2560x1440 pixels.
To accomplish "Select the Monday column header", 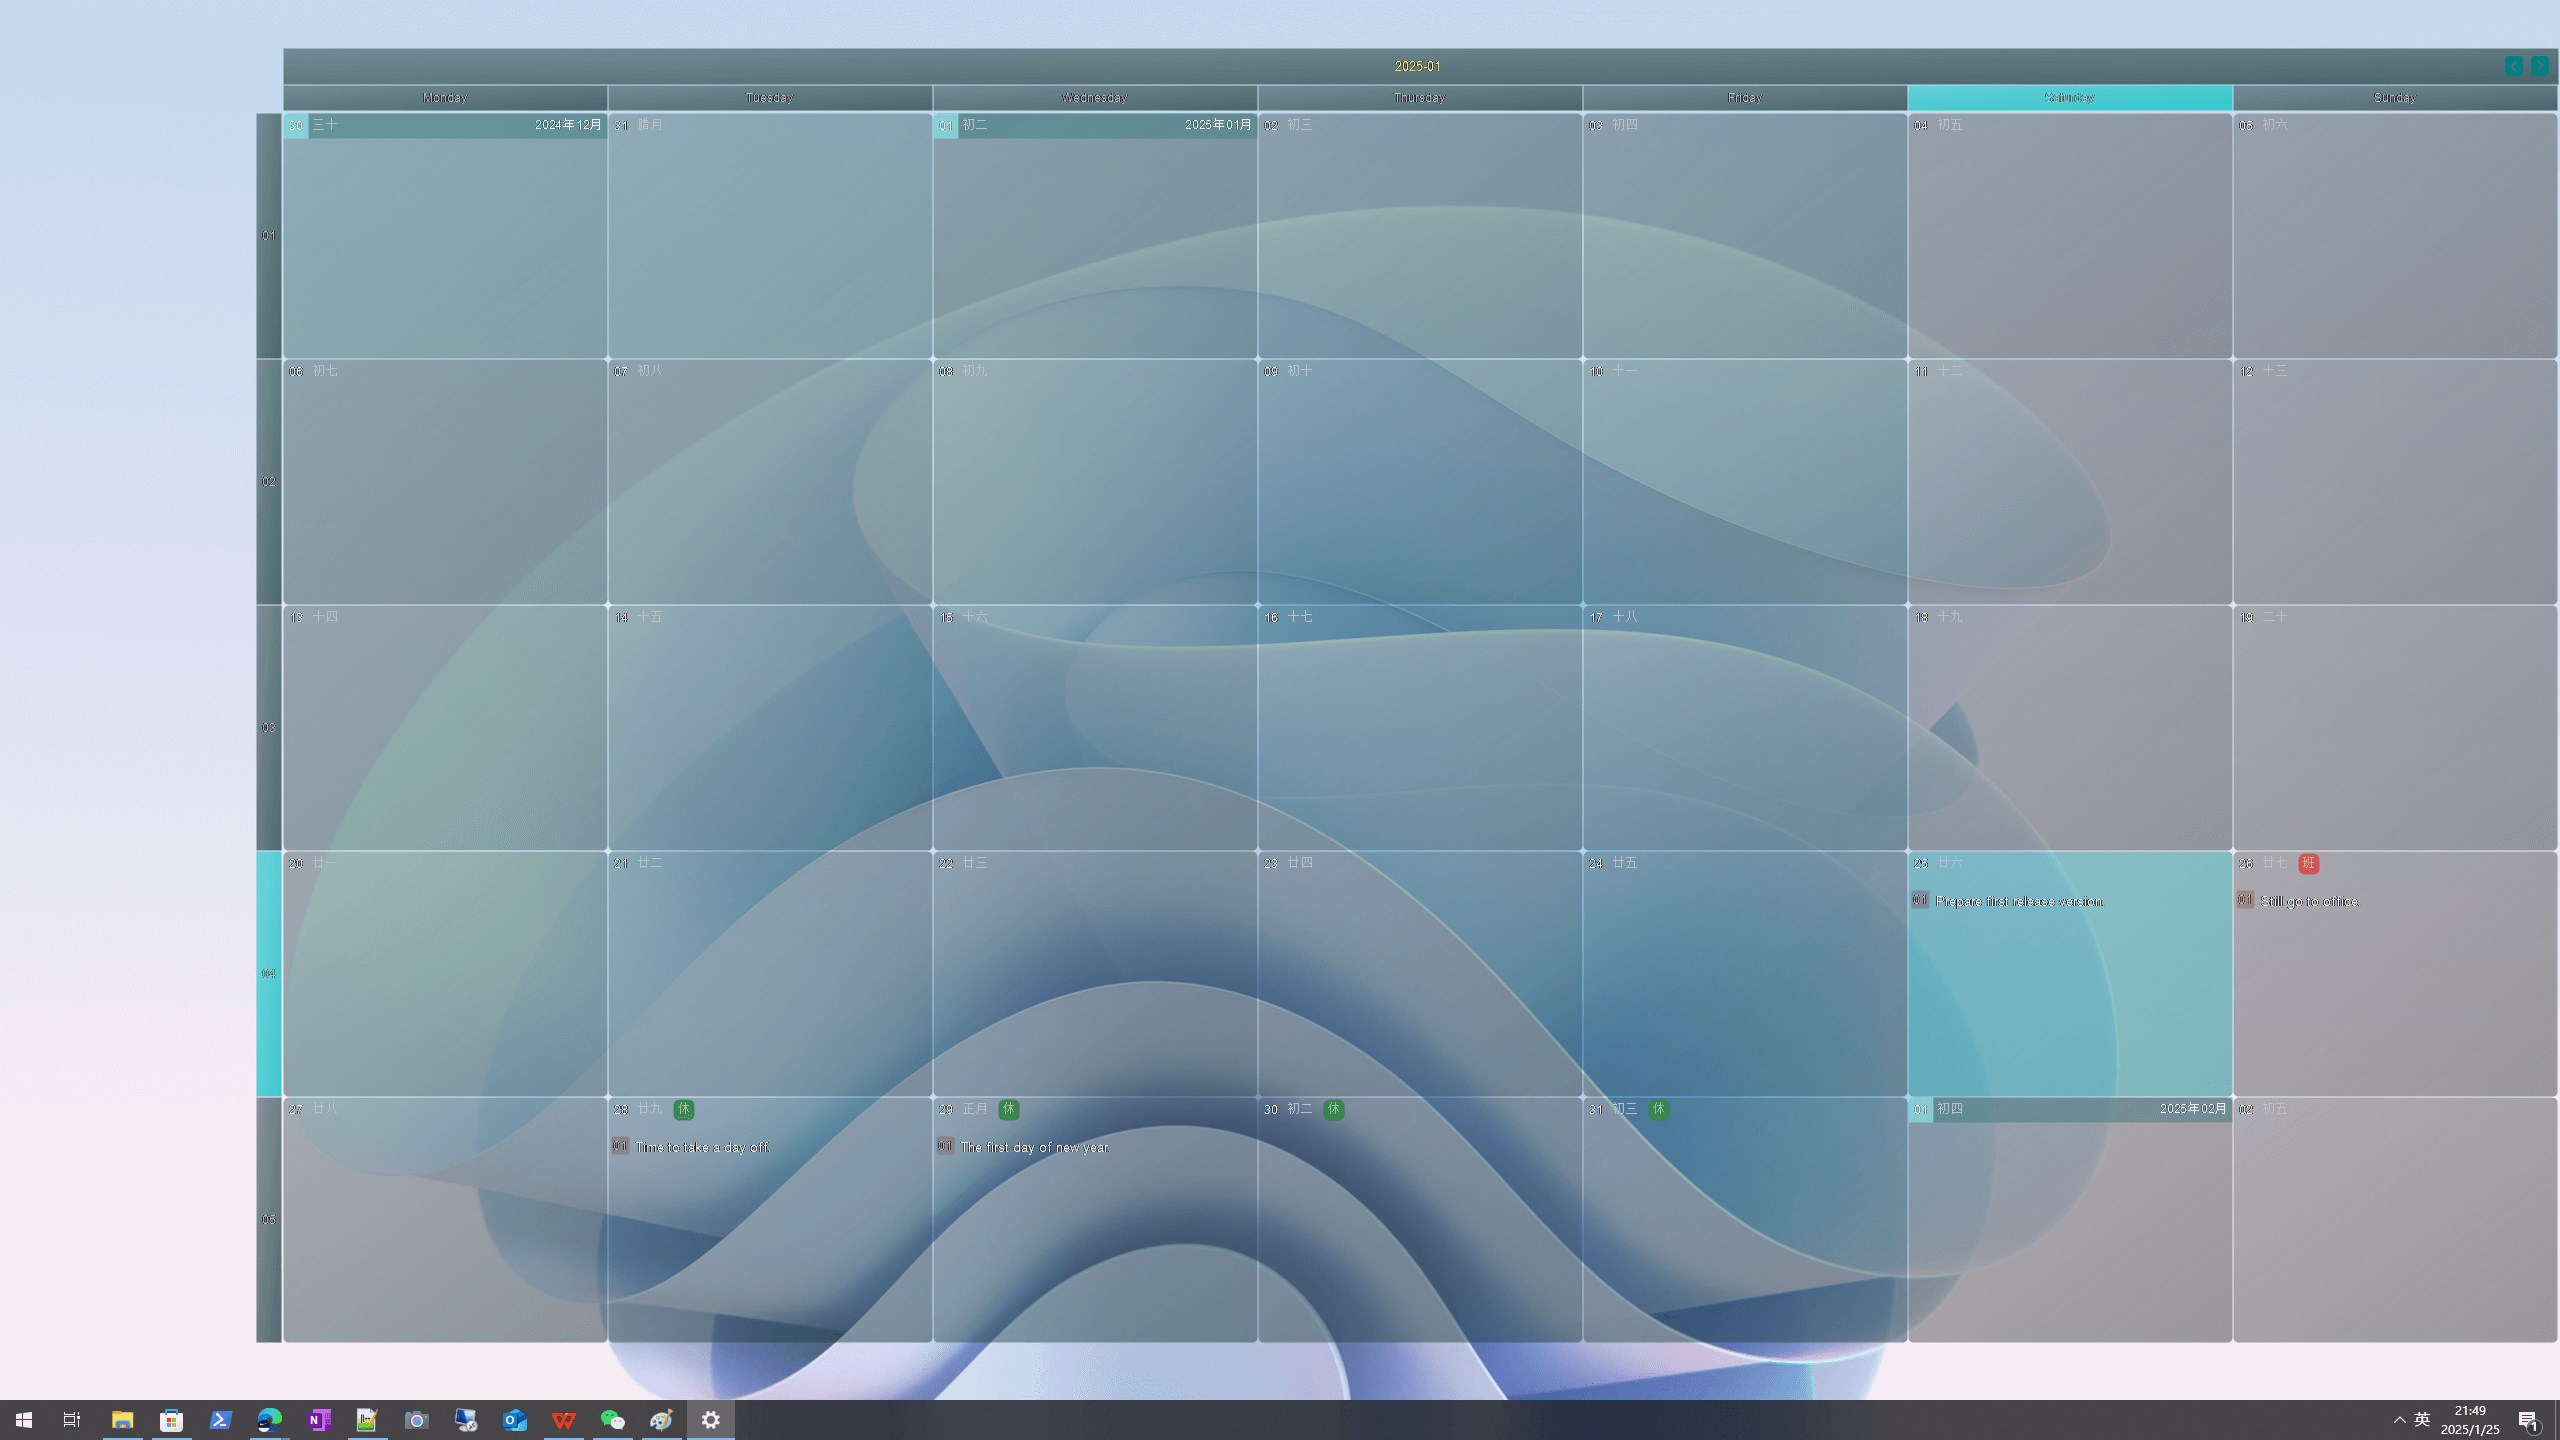I will 444,97.
